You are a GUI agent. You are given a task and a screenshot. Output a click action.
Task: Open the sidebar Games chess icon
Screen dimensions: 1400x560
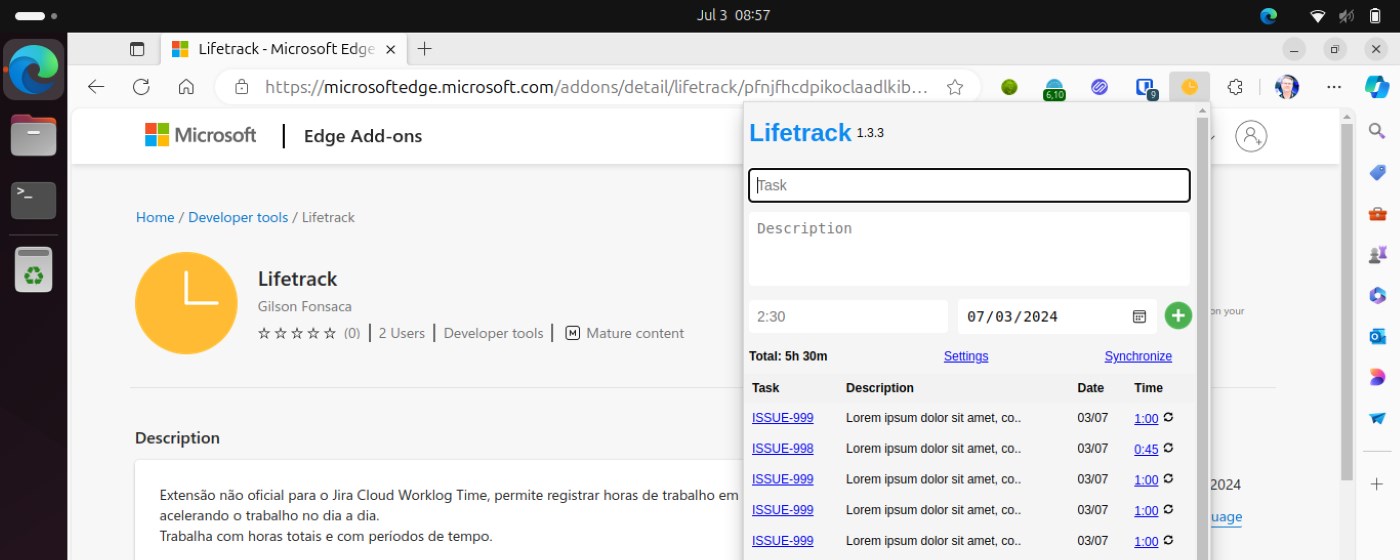coord(1377,254)
